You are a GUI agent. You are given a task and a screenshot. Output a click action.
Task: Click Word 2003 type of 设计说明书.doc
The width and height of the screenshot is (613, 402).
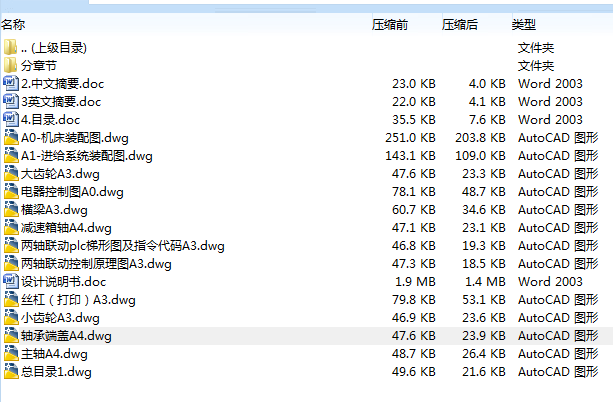tap(550, 282)
